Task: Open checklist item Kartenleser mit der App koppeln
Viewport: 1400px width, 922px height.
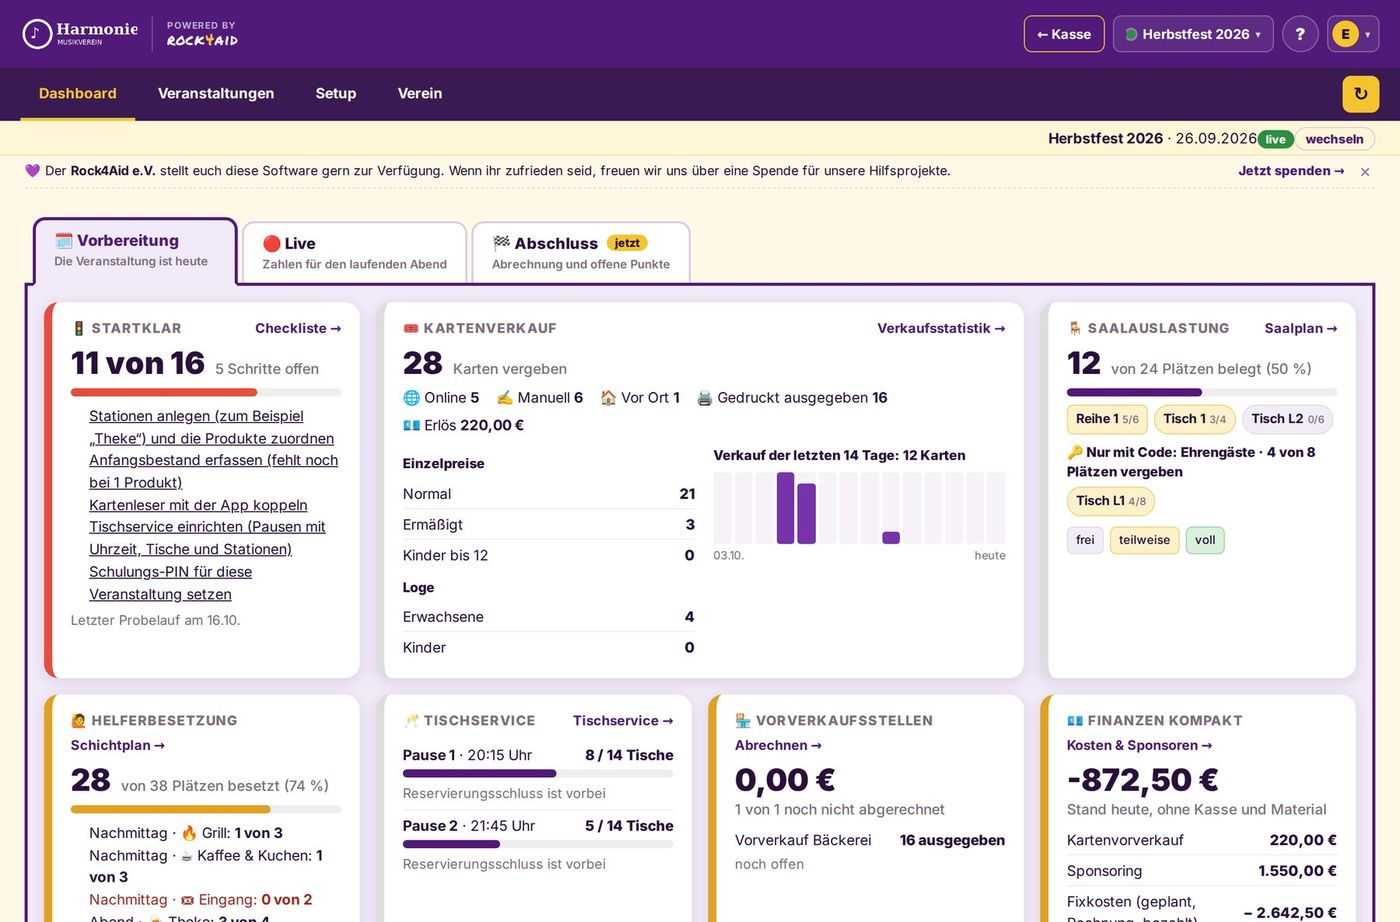Action: coord(198,505)
